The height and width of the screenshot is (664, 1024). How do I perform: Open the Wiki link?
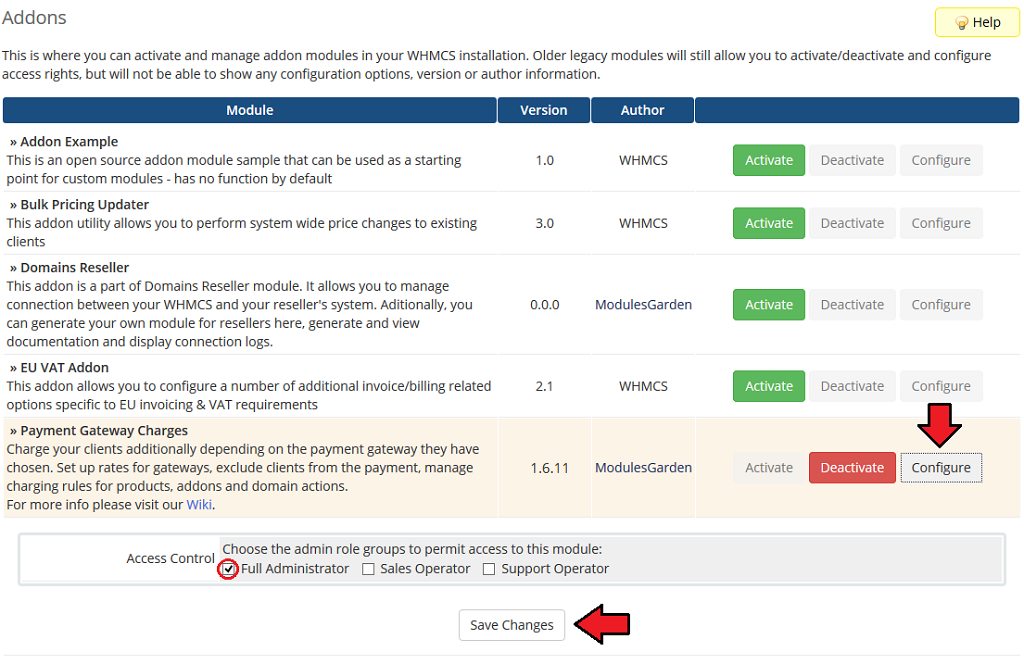coord(199,505)
